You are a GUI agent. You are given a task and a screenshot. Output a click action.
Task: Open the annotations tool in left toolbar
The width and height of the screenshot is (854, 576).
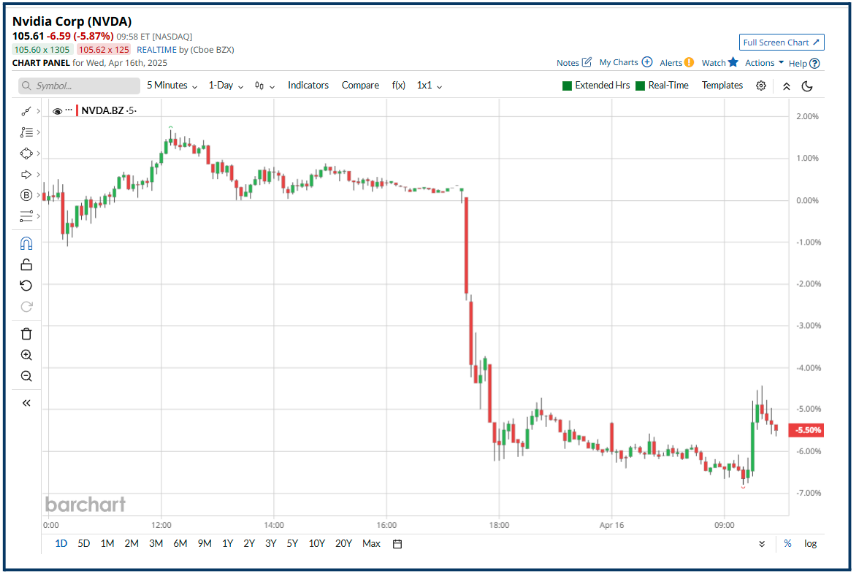point(26,131)
